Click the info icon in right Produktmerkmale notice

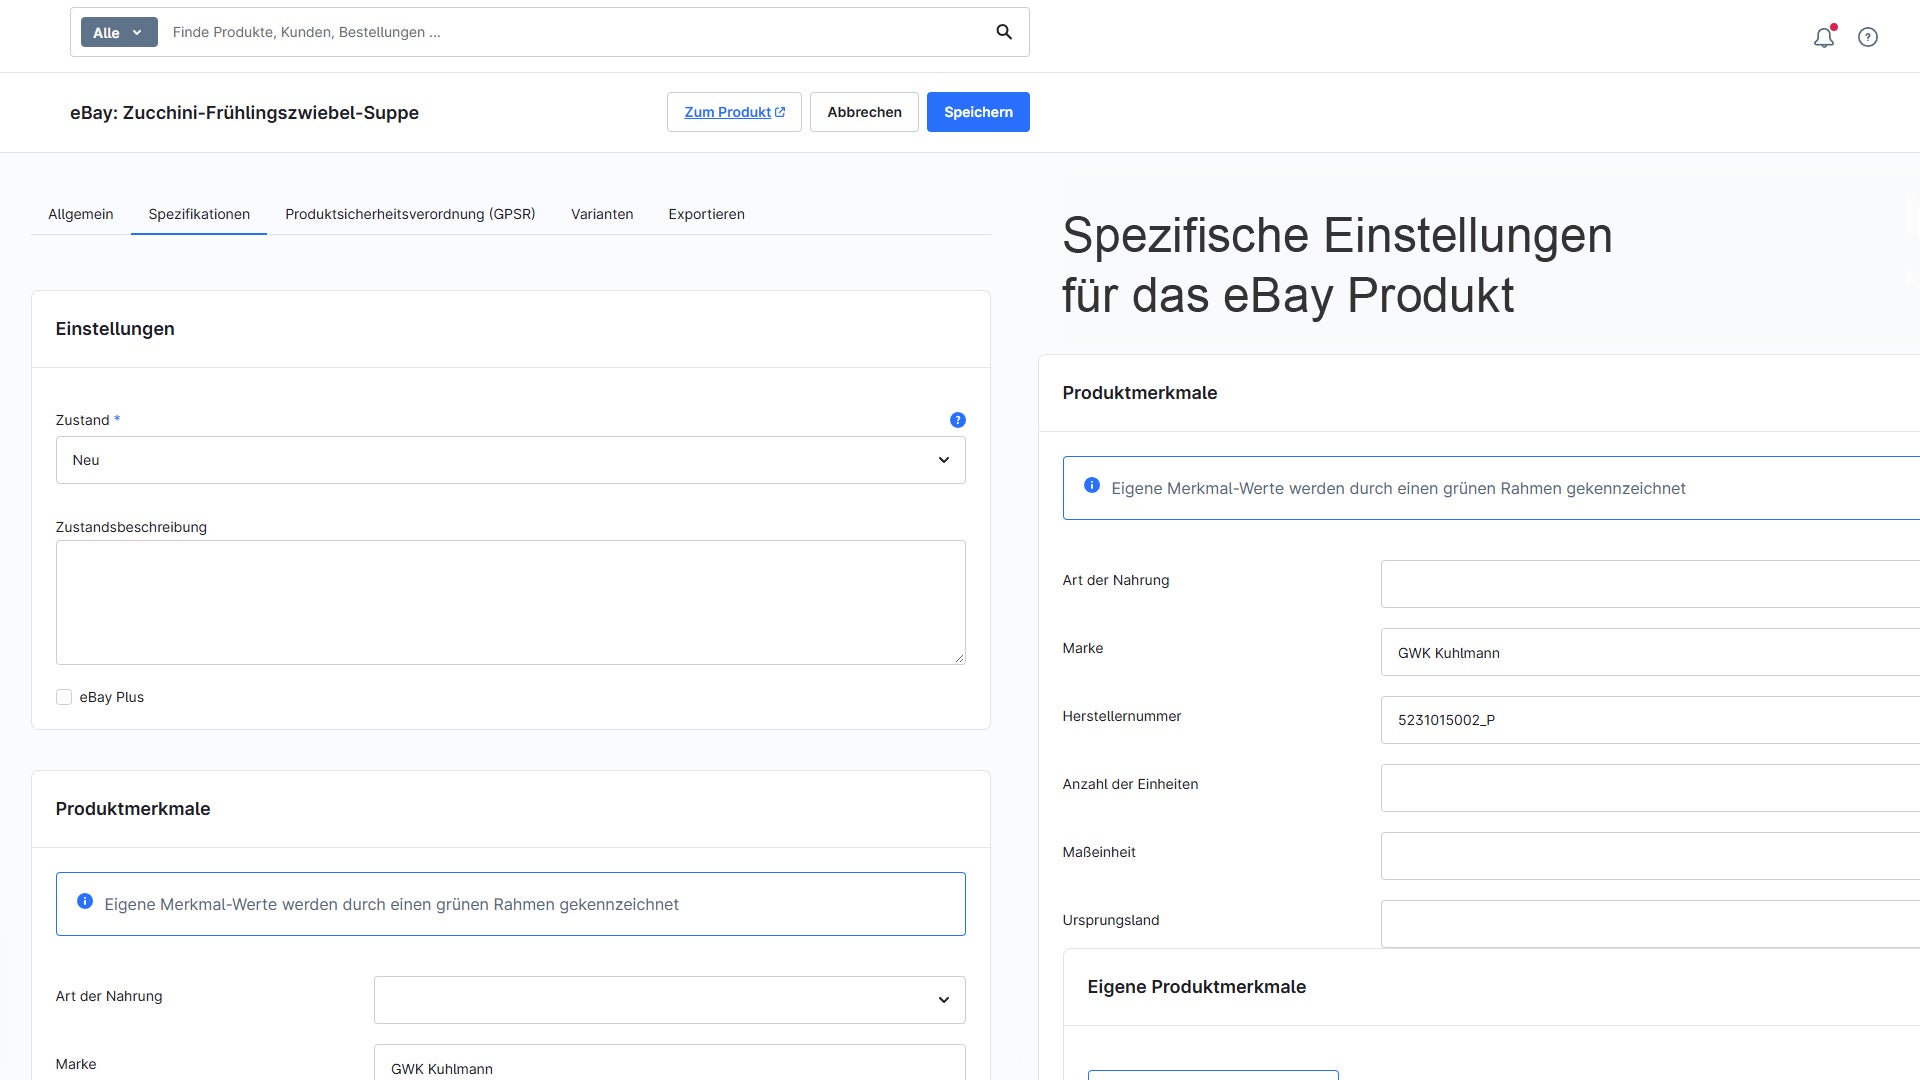tap(1092, 485)
